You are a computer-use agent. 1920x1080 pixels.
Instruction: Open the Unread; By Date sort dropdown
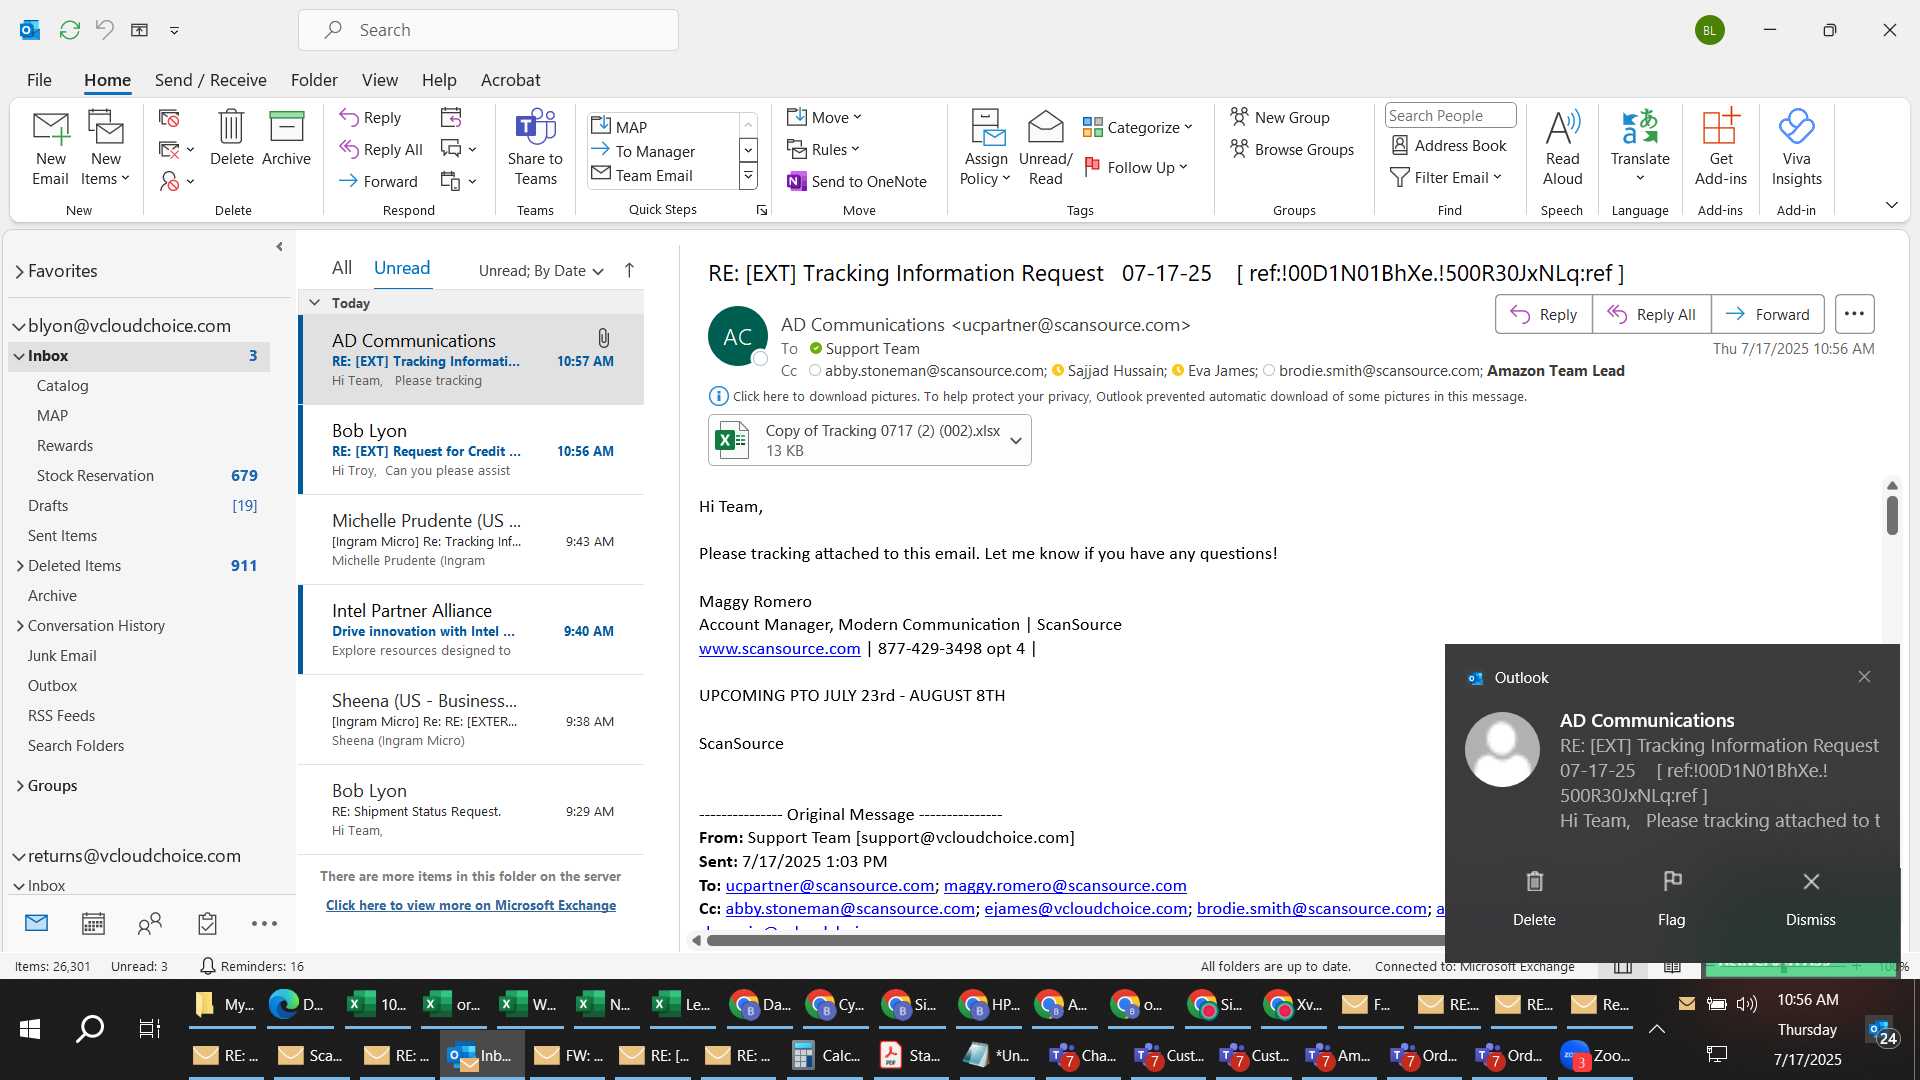pos(541,271)
